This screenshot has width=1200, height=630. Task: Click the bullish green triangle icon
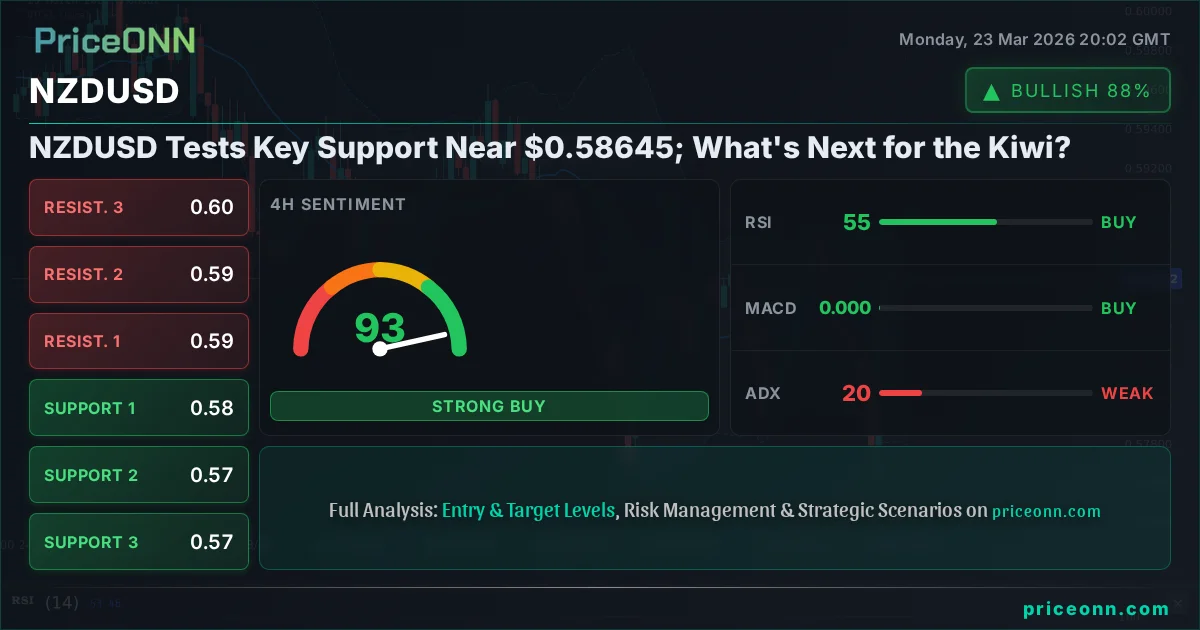[991, 92]
